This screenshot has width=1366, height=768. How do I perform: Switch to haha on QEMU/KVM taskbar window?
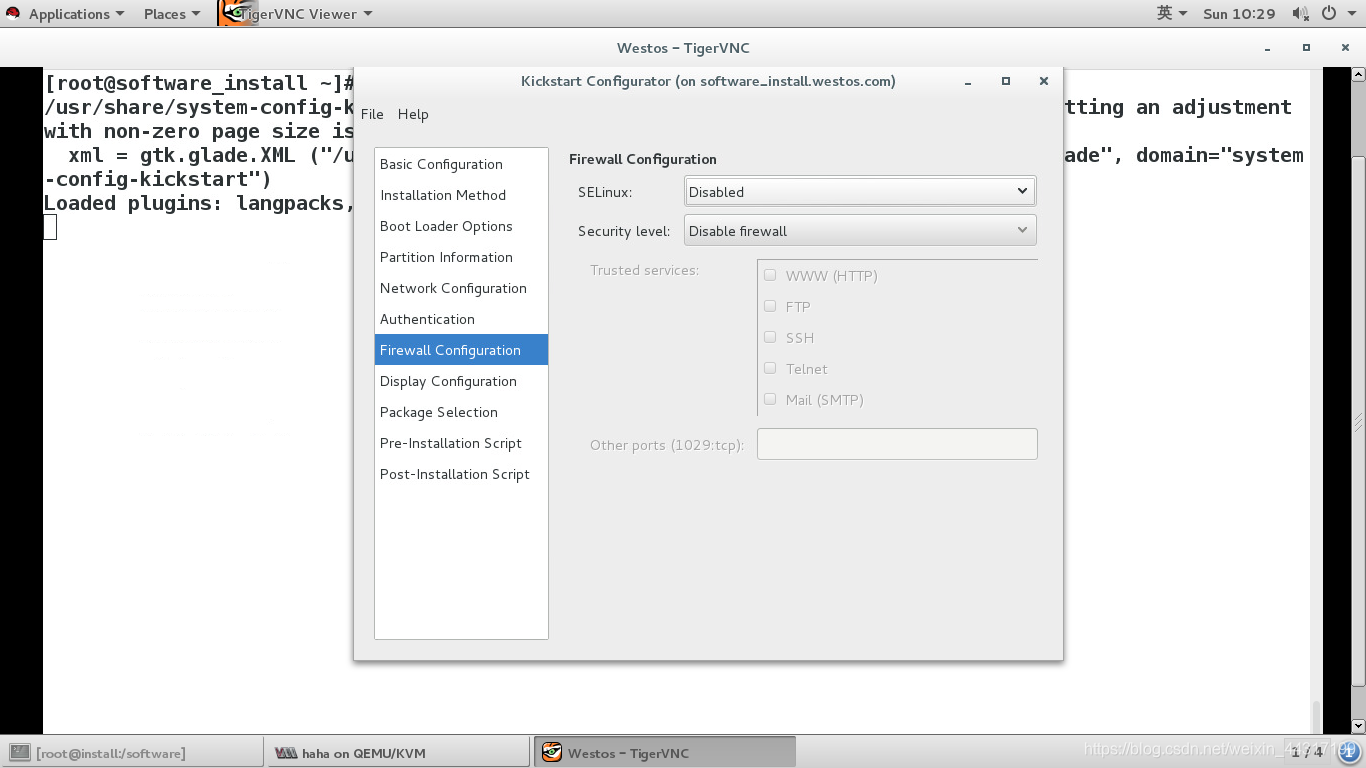click(398, 753)
